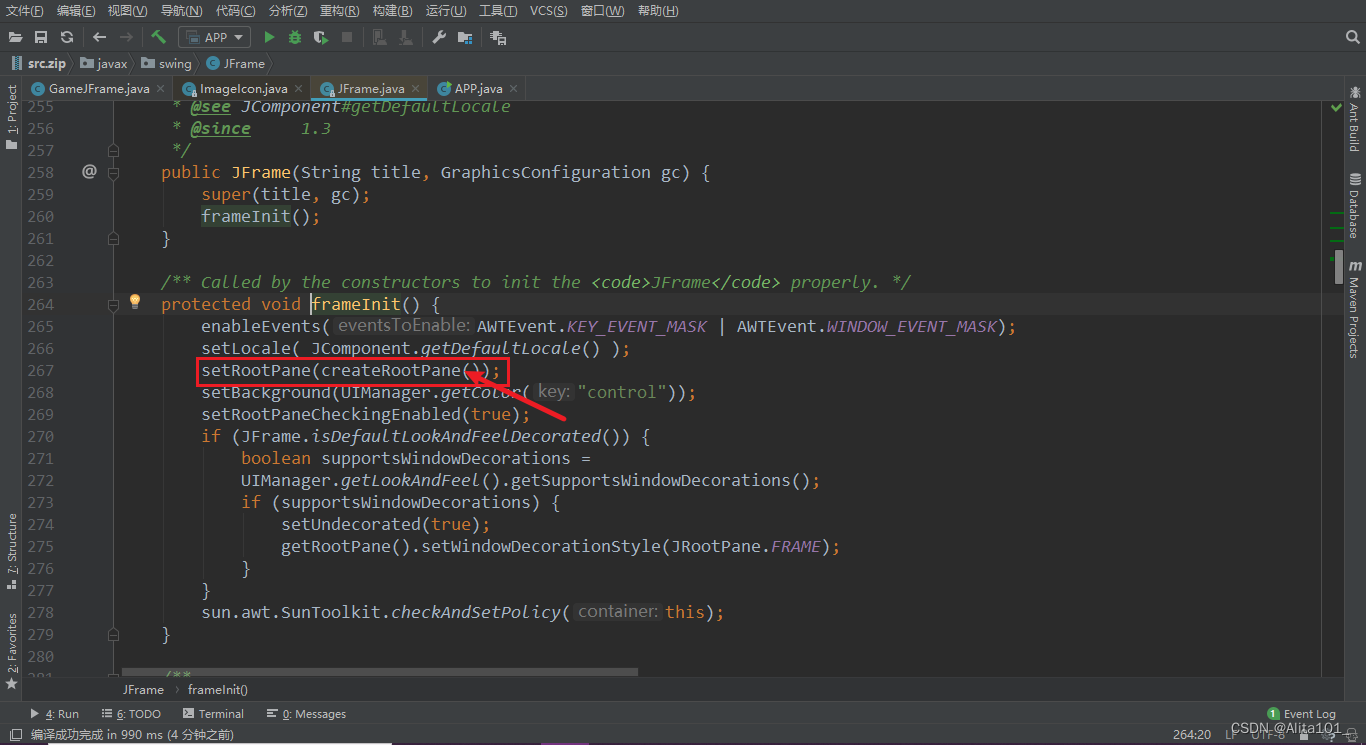
Task: Click the yellow intention lightbulb icon
Action: tap(135, 301)
